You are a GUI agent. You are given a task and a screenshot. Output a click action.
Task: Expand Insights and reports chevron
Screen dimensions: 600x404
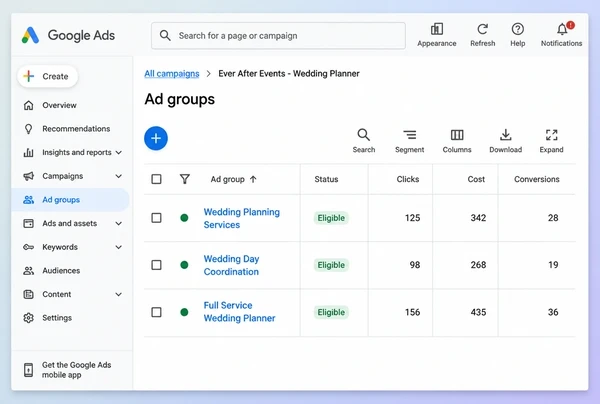click(119, 152)
